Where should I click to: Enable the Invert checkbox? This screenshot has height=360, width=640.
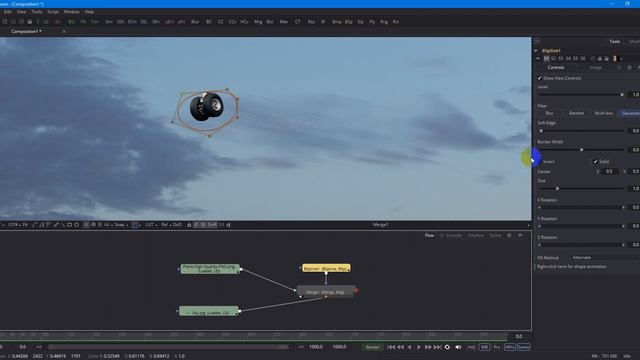pyautogui.click(x=540, y=162)
